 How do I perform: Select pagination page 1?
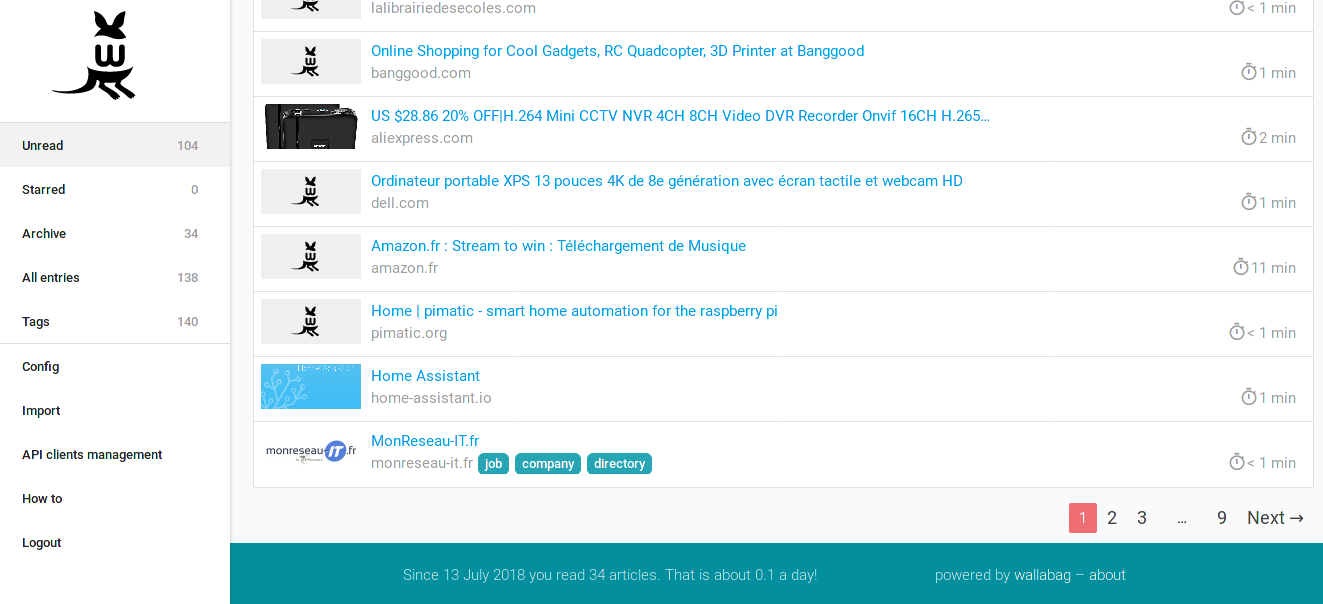pyautogui.click(x=1083, y=518)
